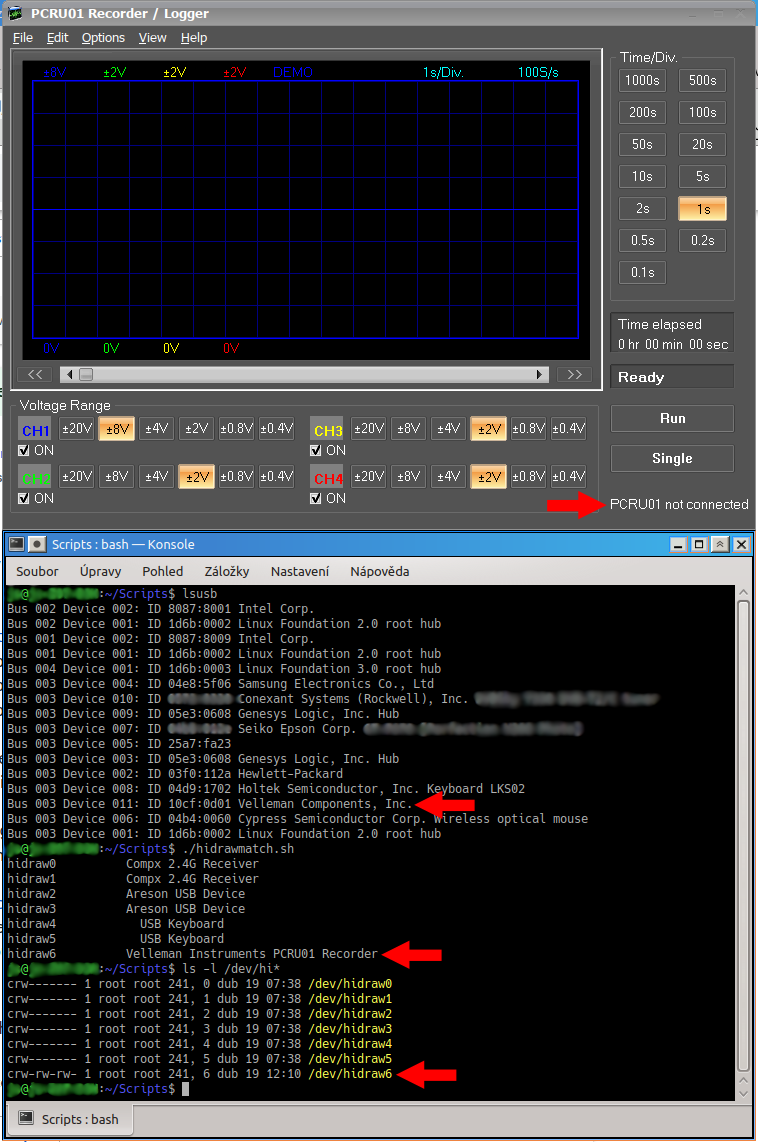Click the /dev/hidraw6 entry in terminal
Image resolution: width=758 pixels, height=1142 pixels.
350,1074
